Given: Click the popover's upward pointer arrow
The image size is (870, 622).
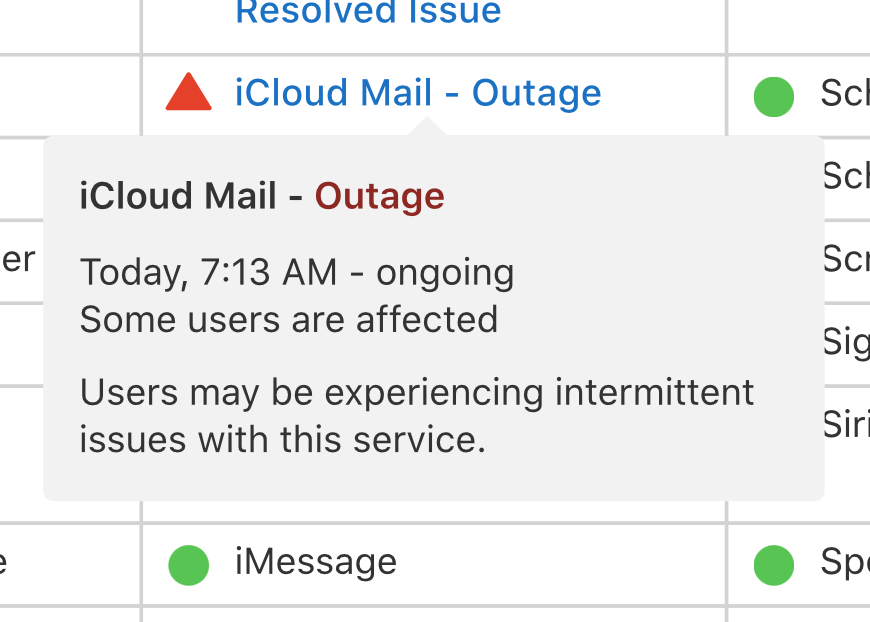Looking at the screenshot, I should (x=426, y=127).
